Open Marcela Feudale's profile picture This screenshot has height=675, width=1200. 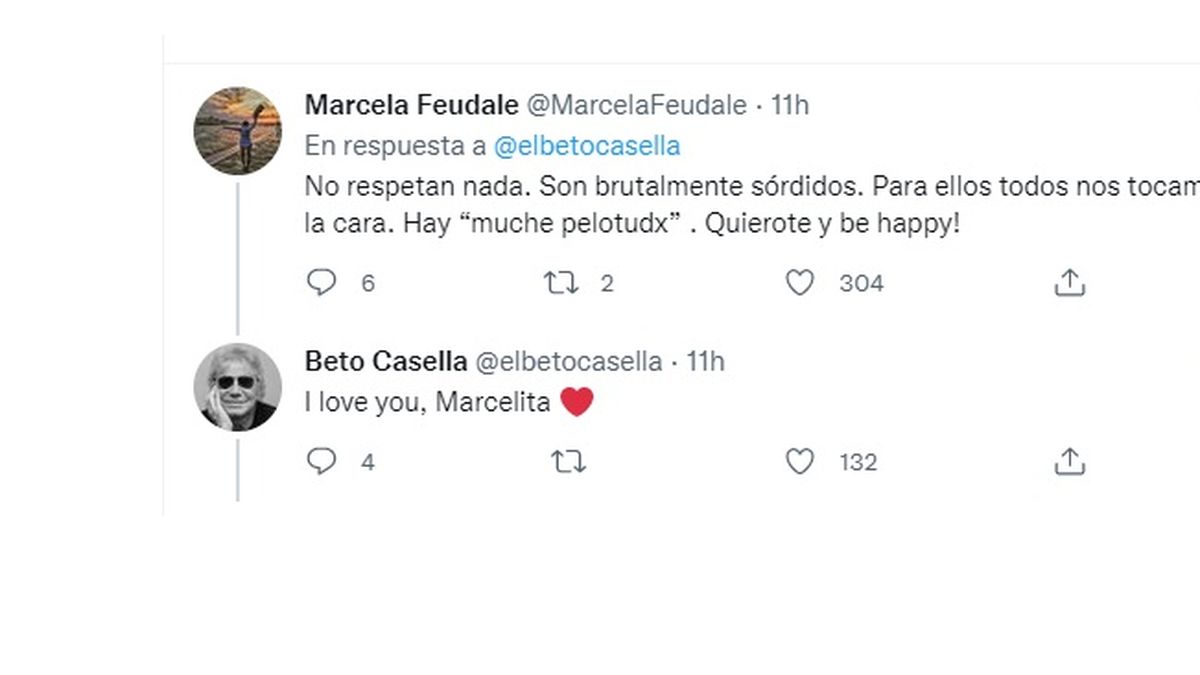237,130
